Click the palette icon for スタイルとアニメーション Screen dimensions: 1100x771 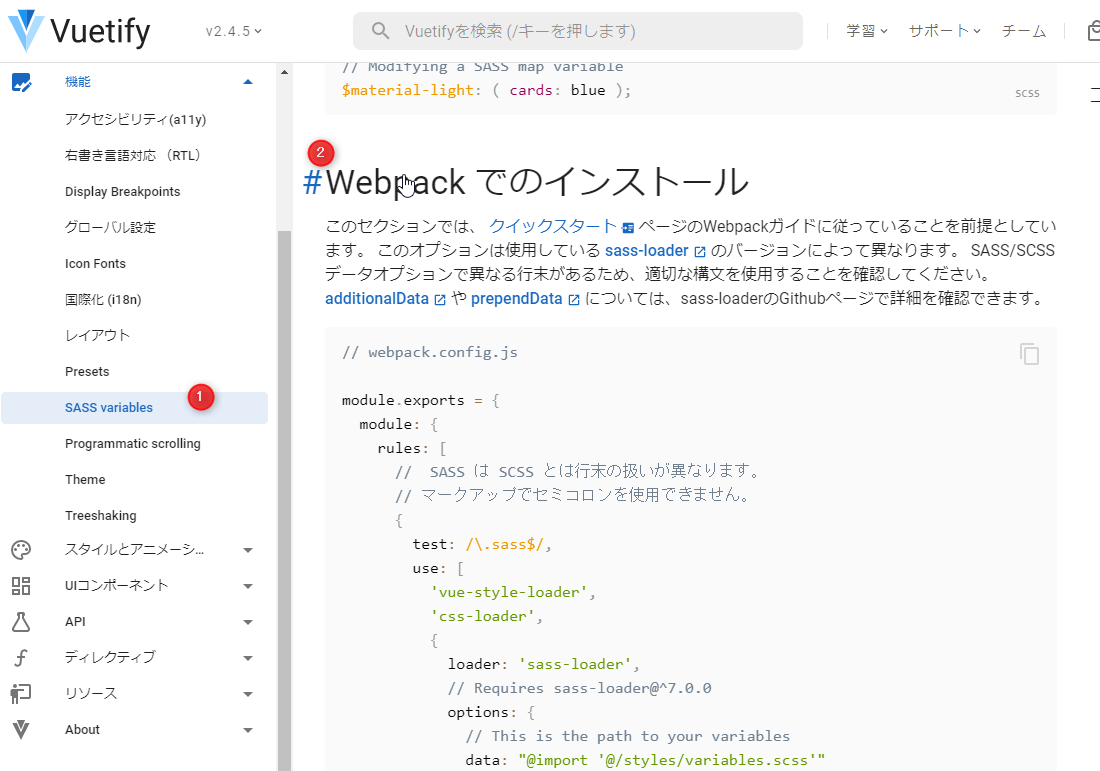point(21,550)
